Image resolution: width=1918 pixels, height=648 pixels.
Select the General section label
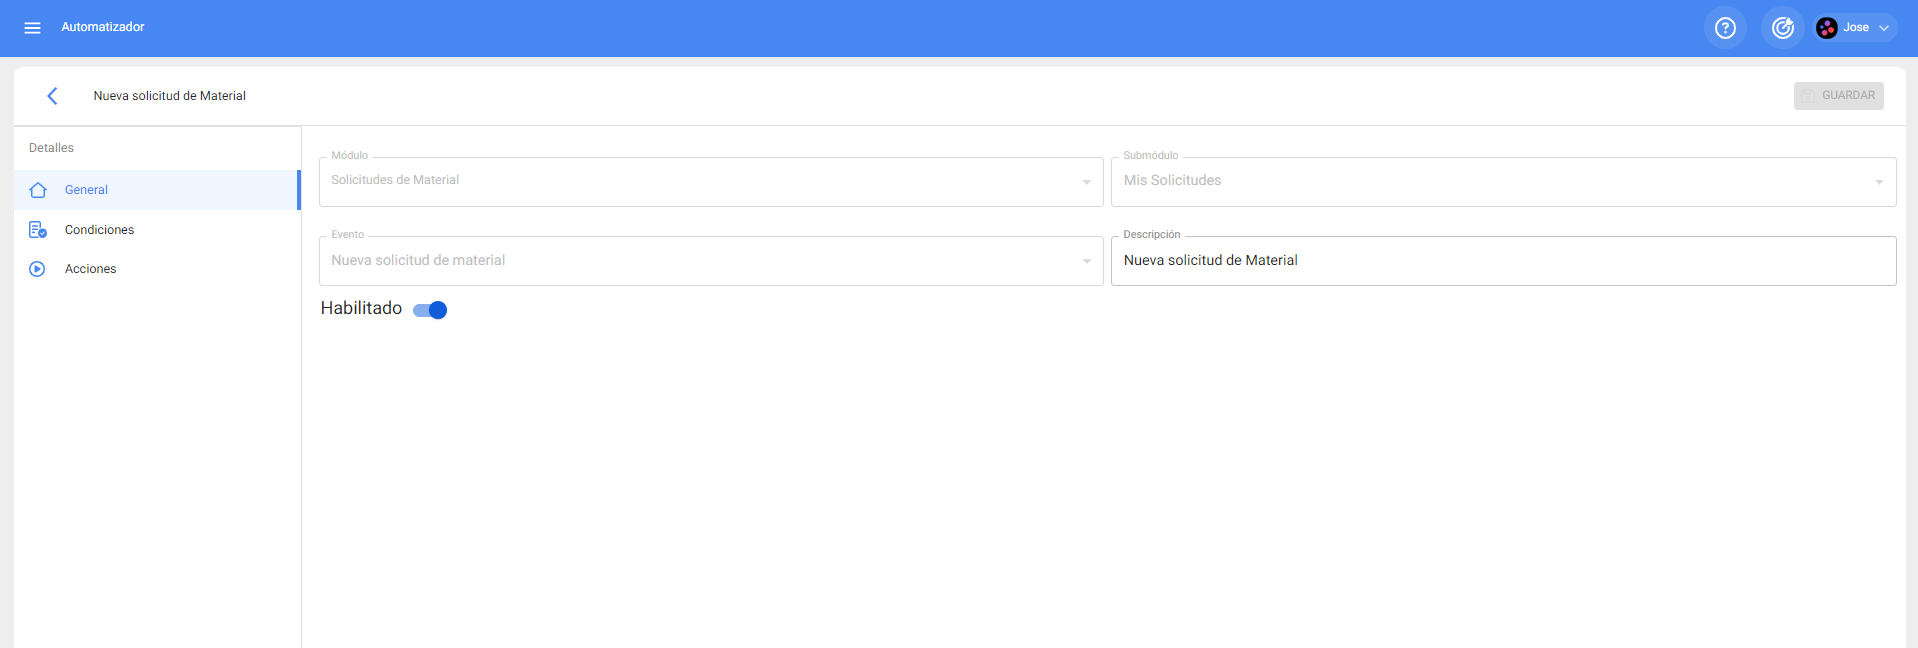click(86, 190)
